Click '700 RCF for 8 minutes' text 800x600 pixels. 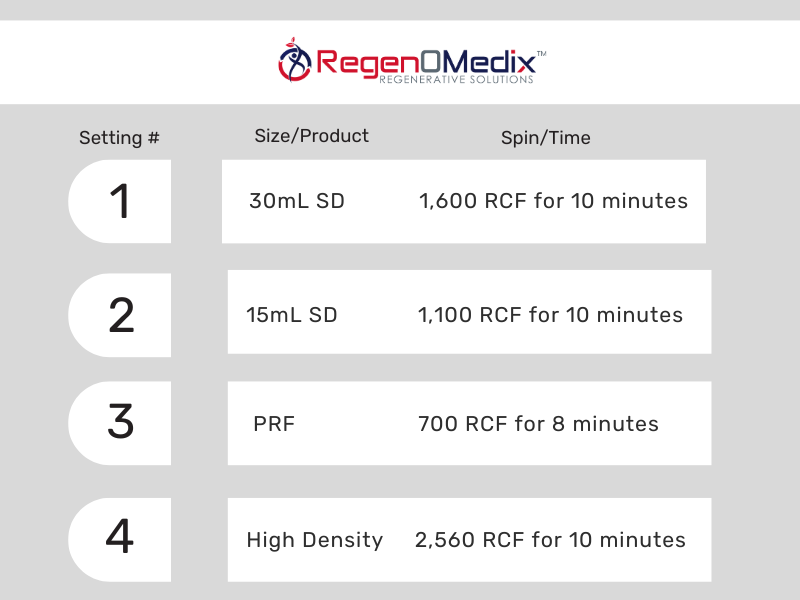[x=538, y=424]
